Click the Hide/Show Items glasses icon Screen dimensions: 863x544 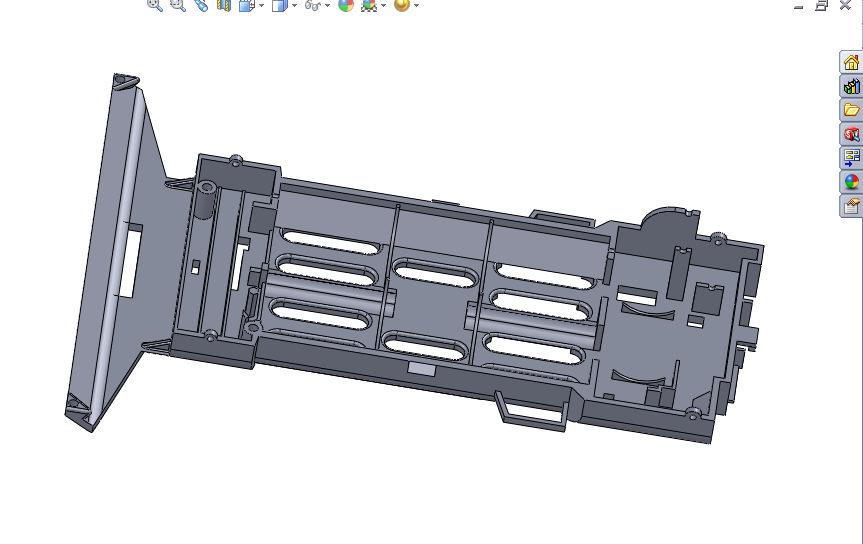pos(313,5)
